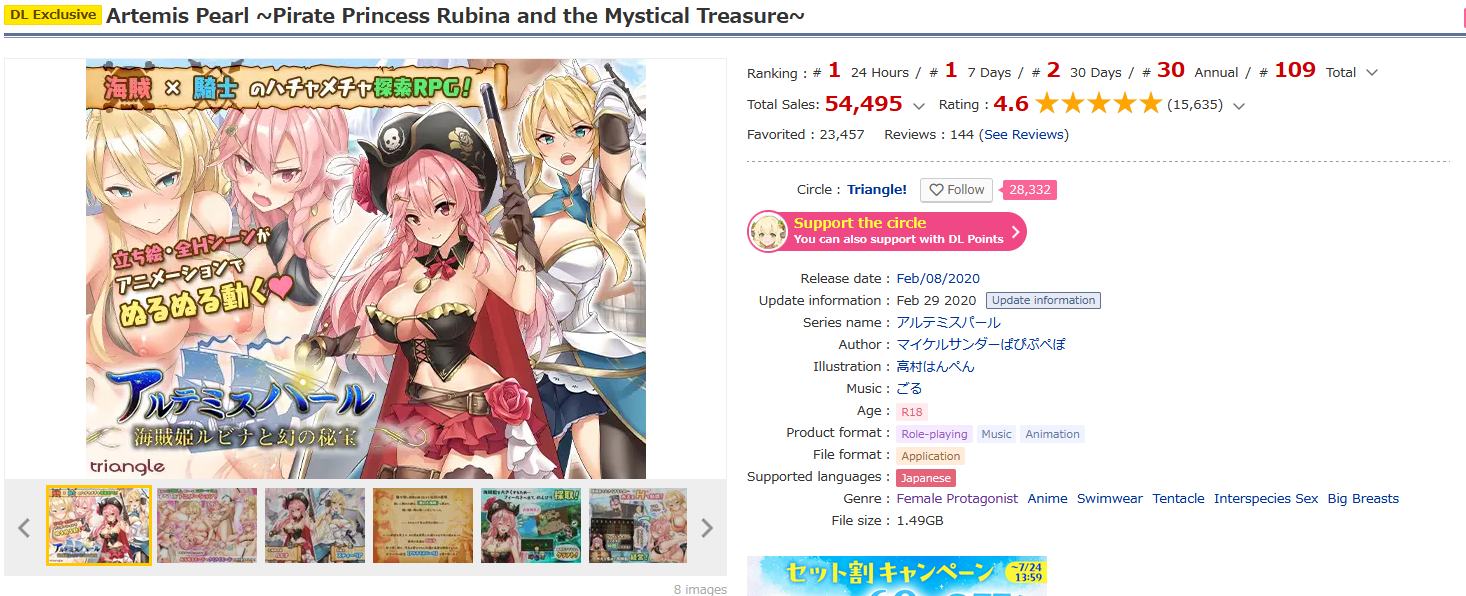The image size is (1466, 596).
Task: Click the heart Follow button
Action: pos(956,190)
